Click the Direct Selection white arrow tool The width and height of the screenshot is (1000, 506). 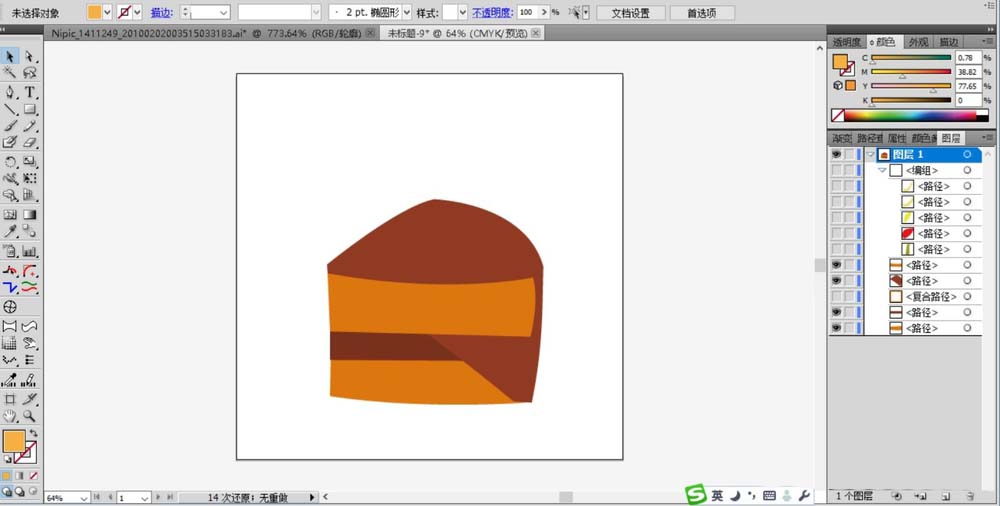30,56
